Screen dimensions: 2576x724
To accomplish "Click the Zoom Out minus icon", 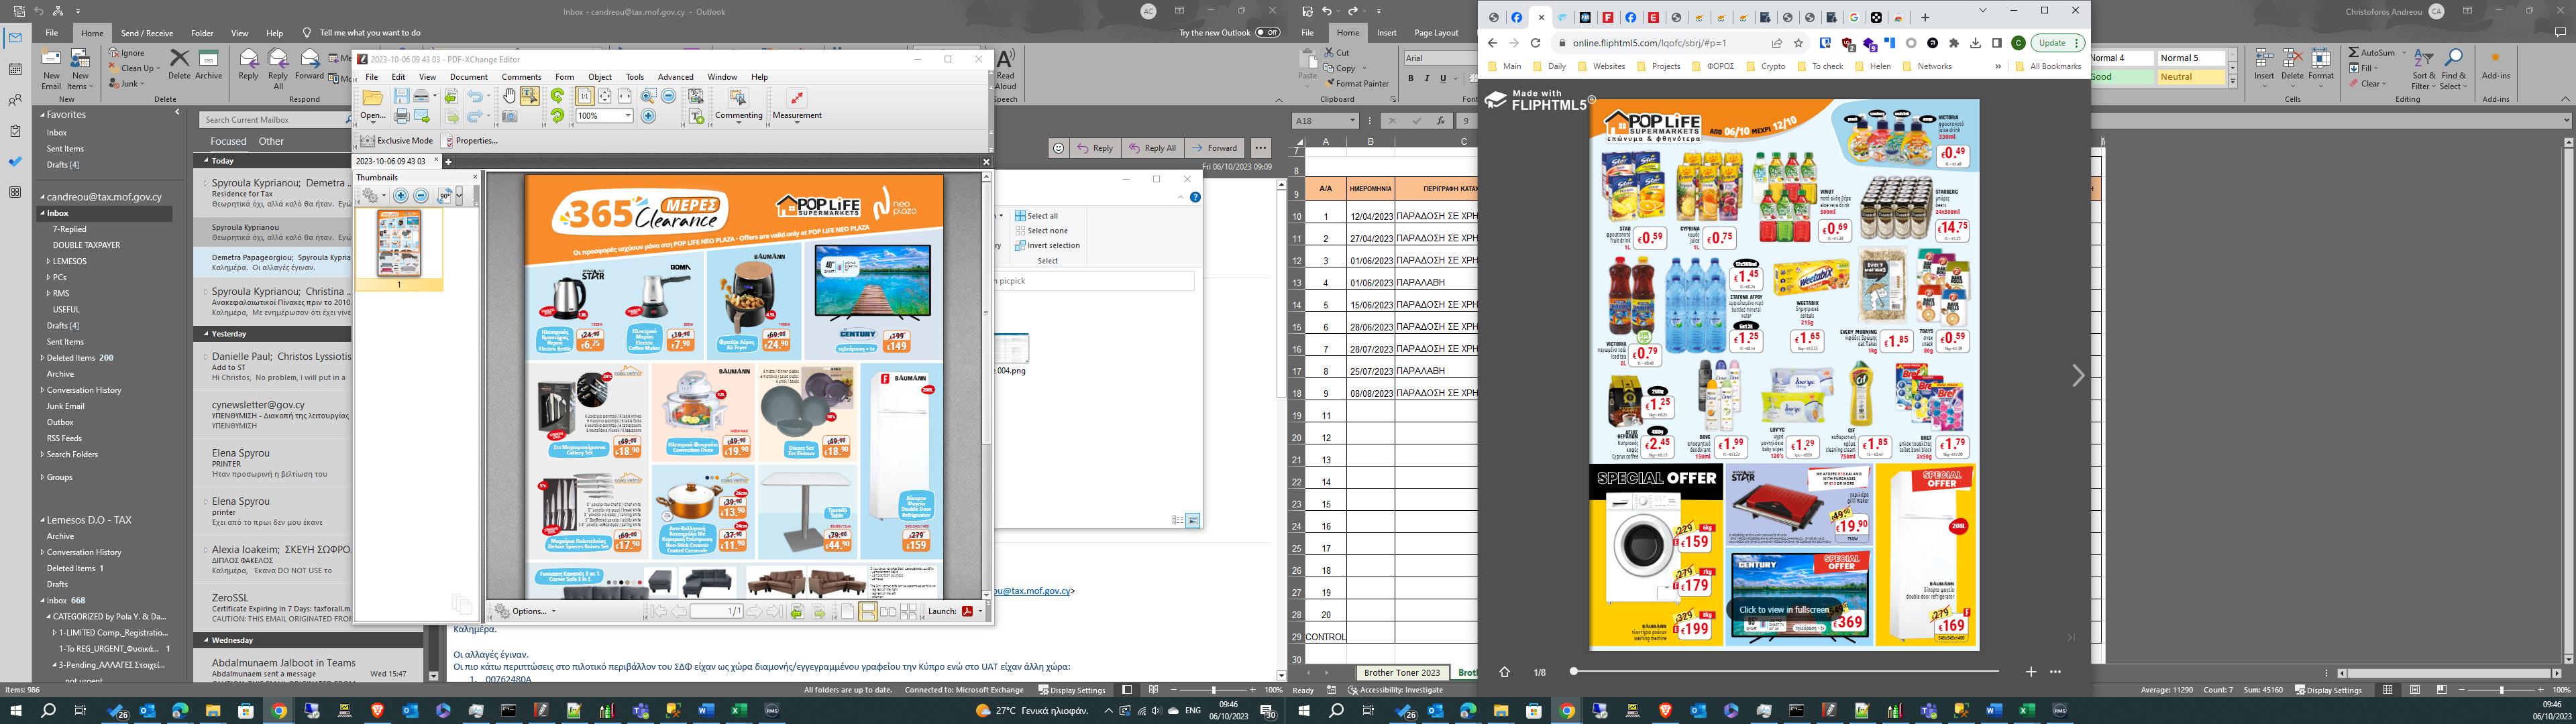I will click(x=669, y=96).
